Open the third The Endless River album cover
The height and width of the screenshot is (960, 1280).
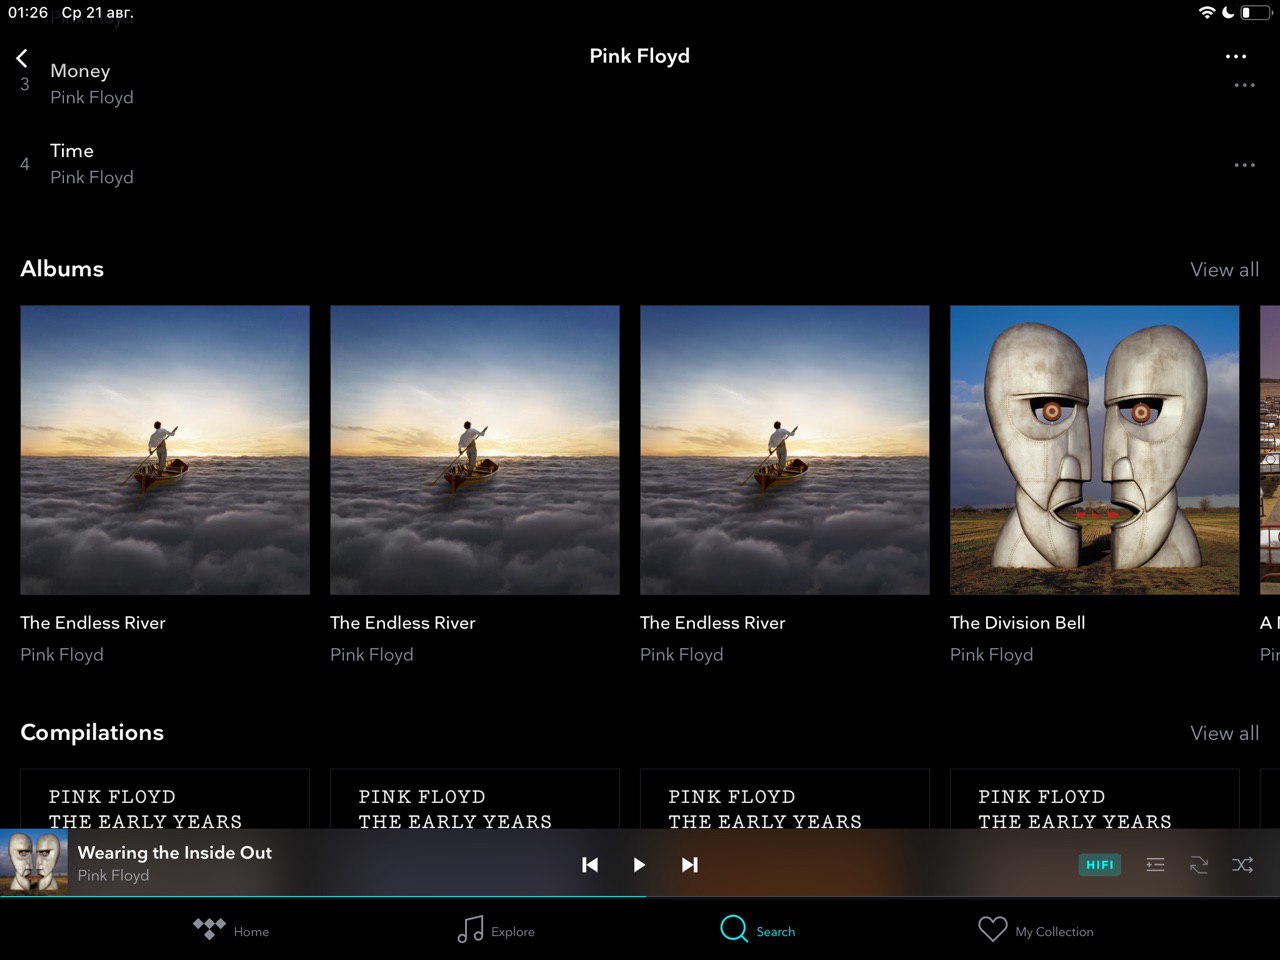785,450
